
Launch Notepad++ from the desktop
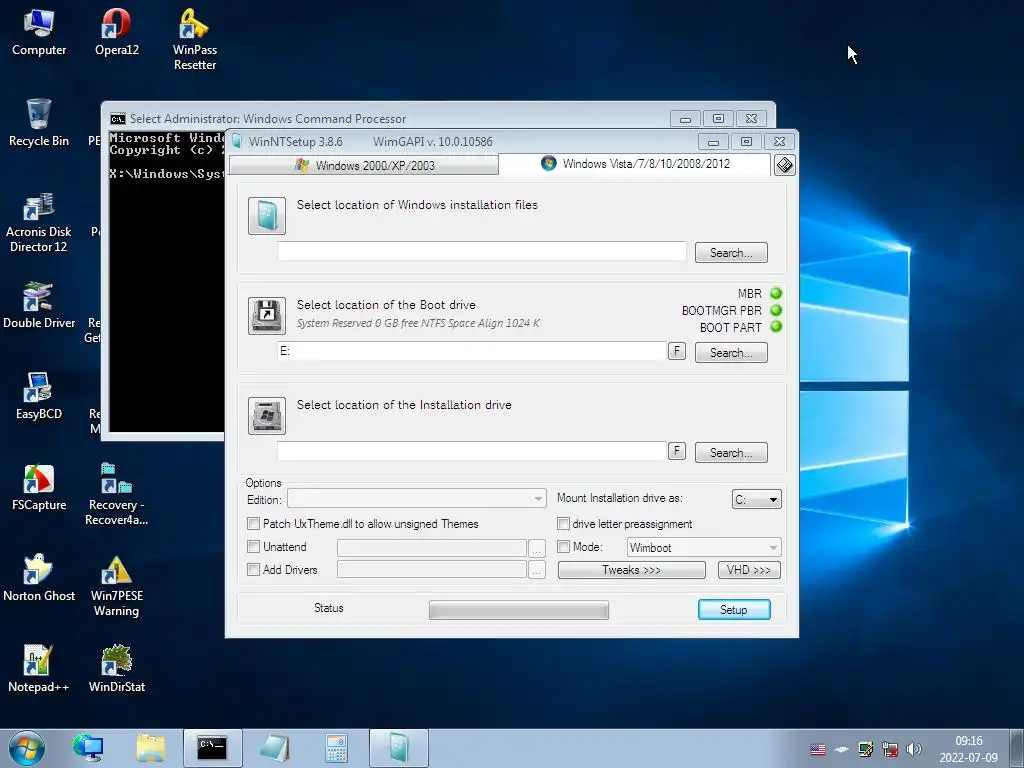(x=39, y=669)
